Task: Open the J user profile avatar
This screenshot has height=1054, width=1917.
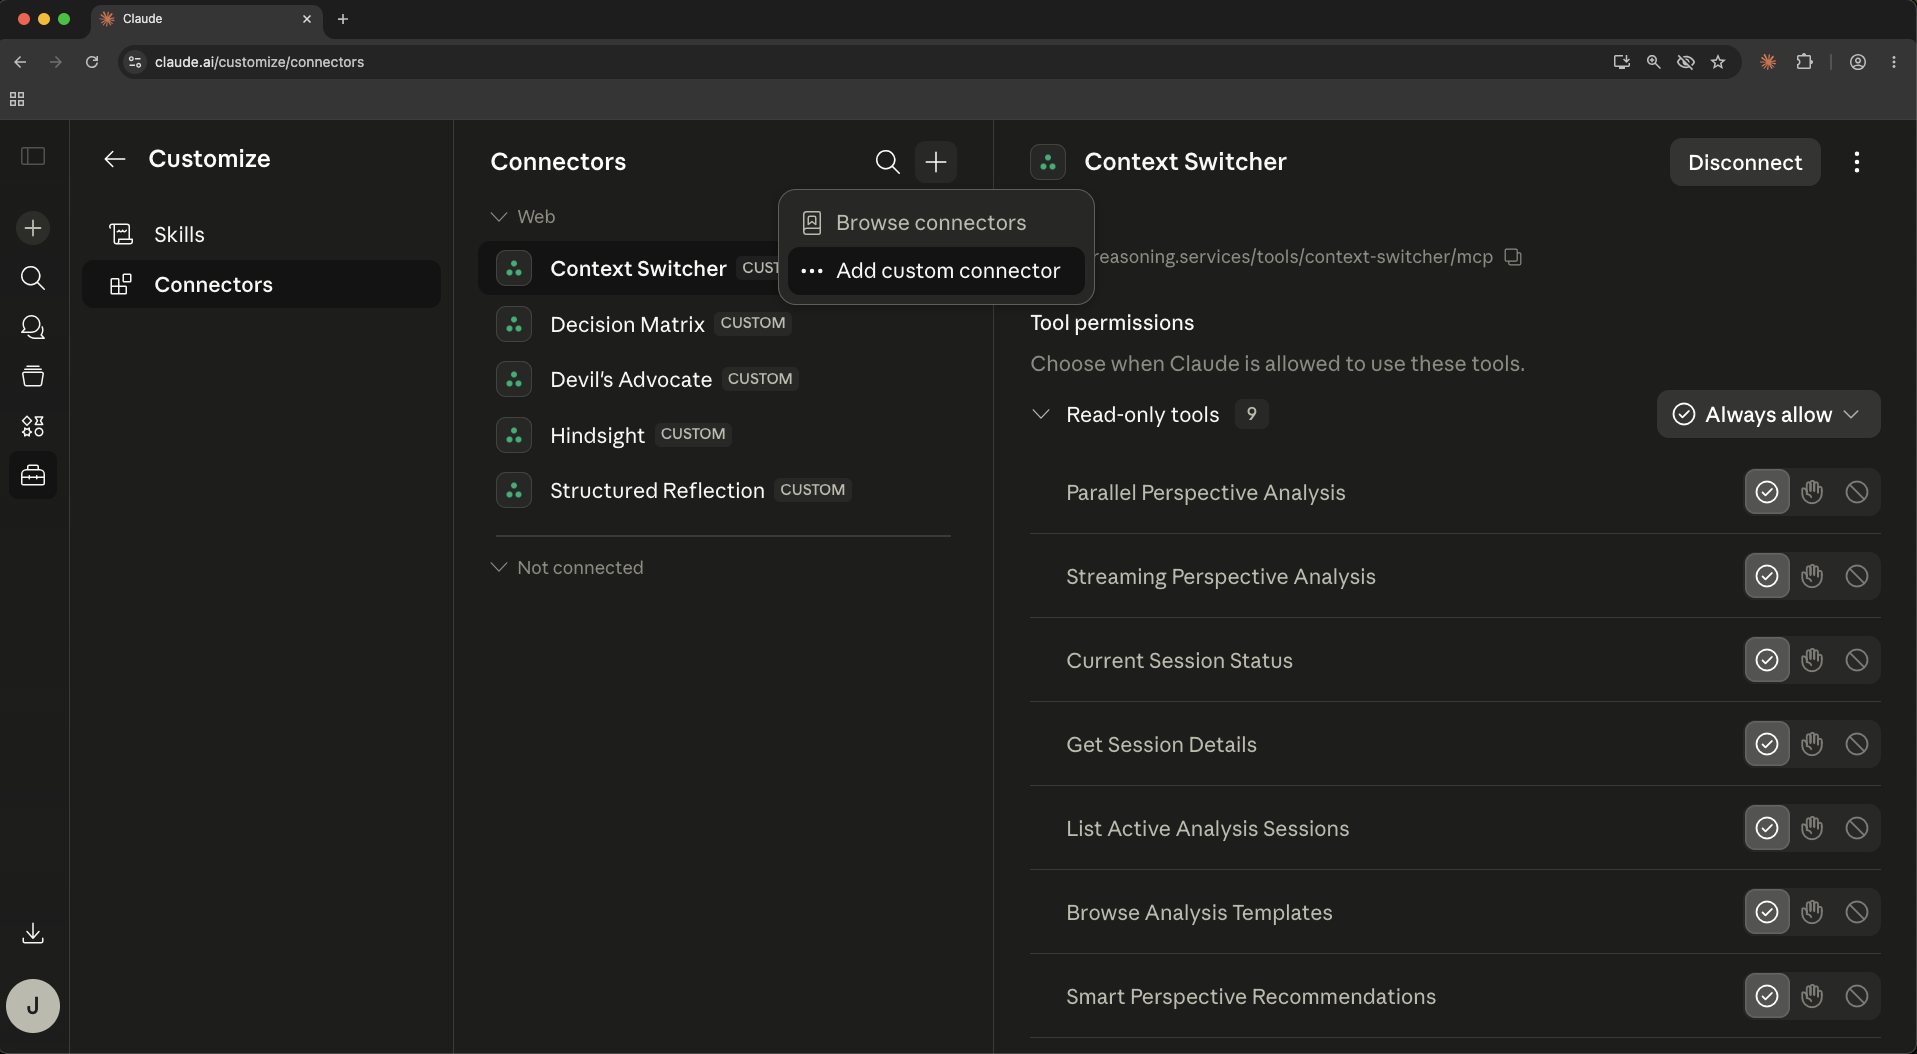Action: point(33,1005)
